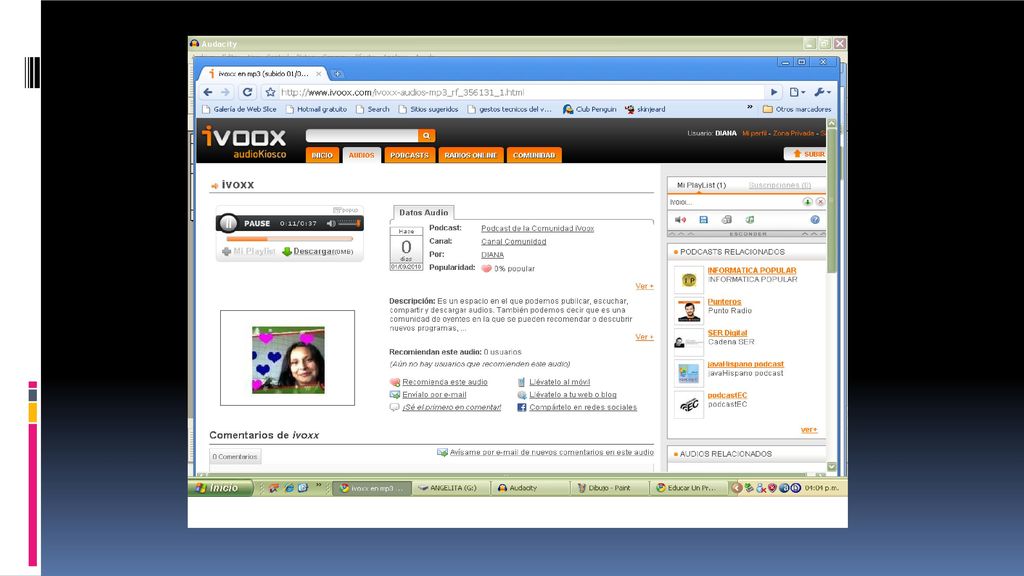
Task: Expand the hidden bookmarks chevron
Action: (750, 108)
